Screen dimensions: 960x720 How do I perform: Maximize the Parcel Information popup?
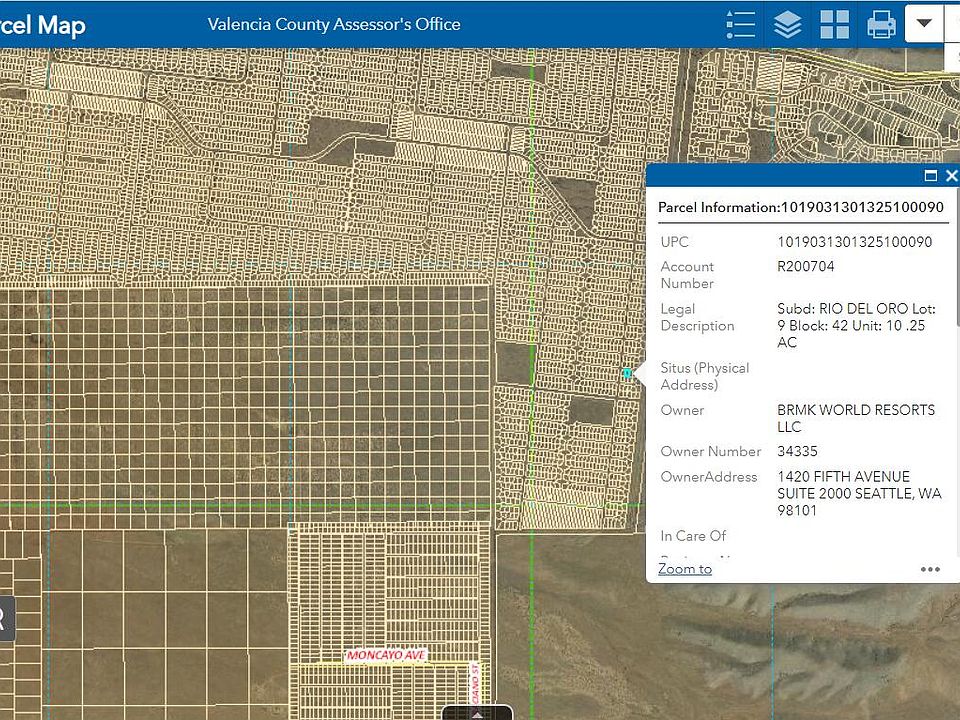[x=931, y=176]
